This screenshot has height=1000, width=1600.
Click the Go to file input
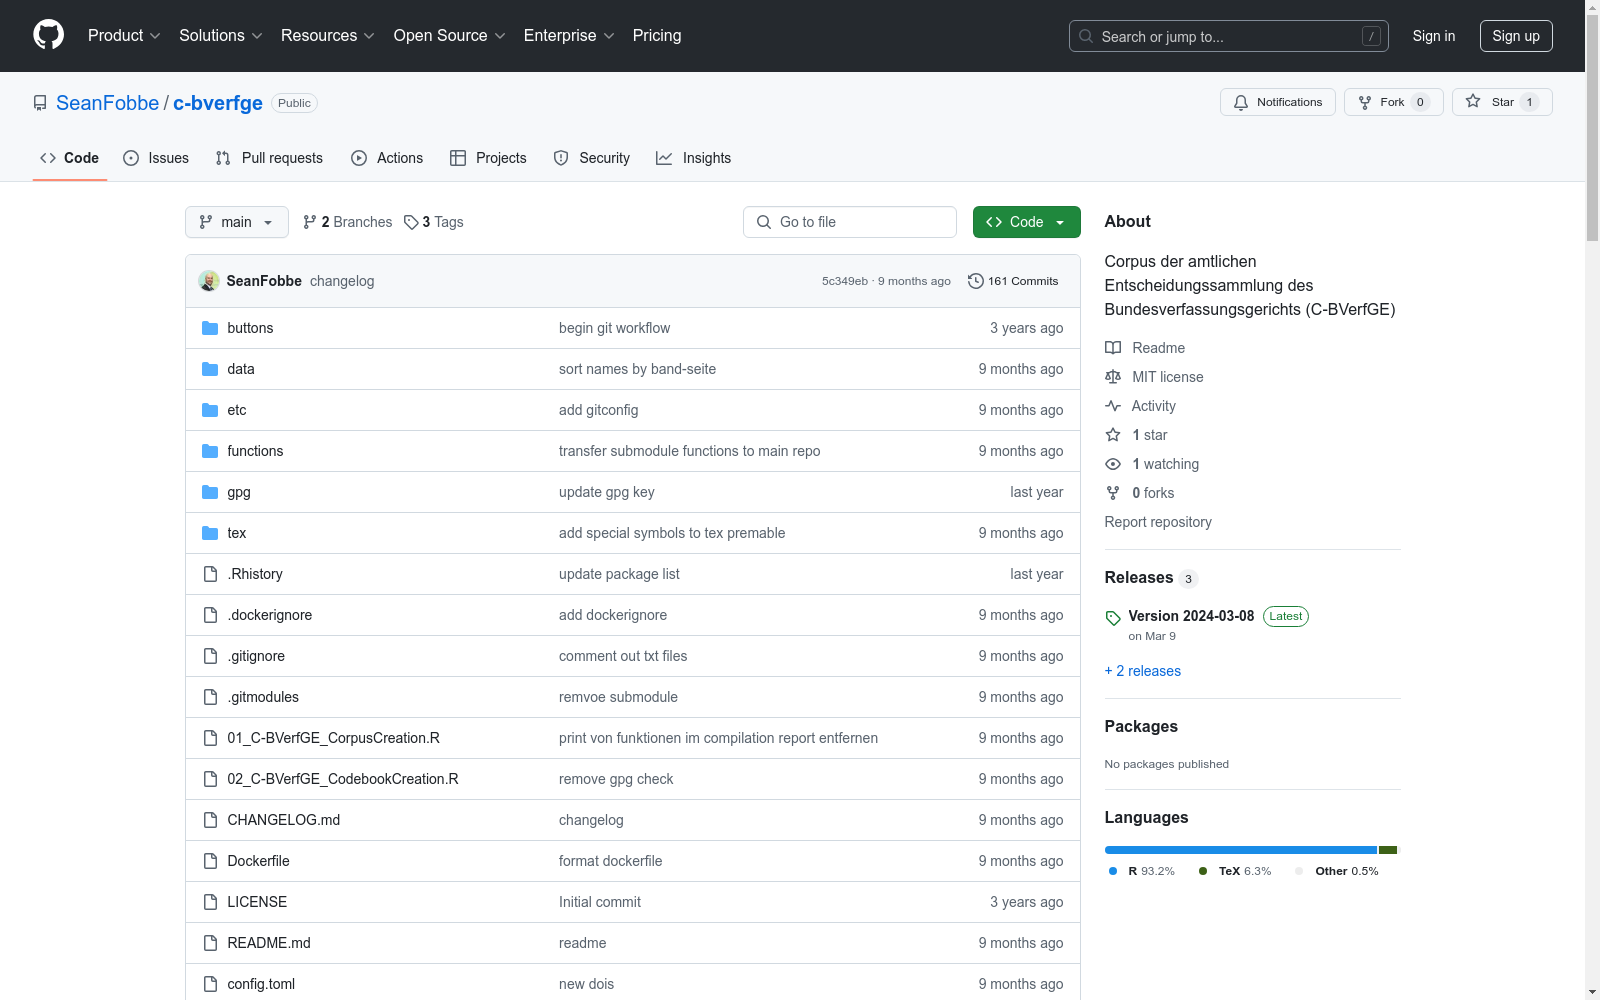coord(850,222)
